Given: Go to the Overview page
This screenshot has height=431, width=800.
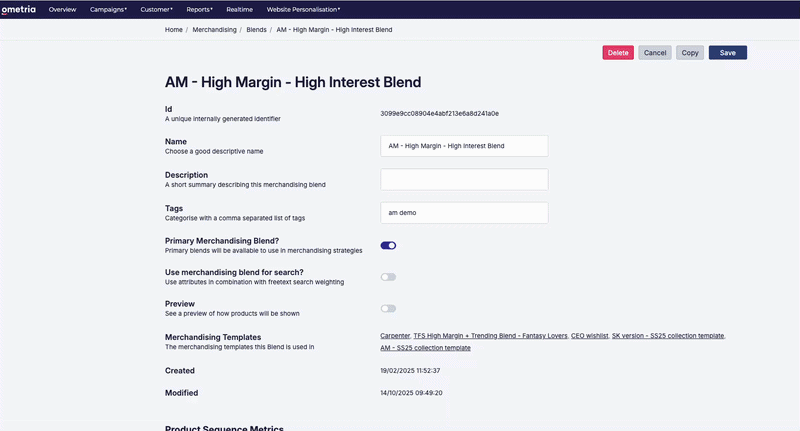Looking at the screenshot, I should (62, 9).
